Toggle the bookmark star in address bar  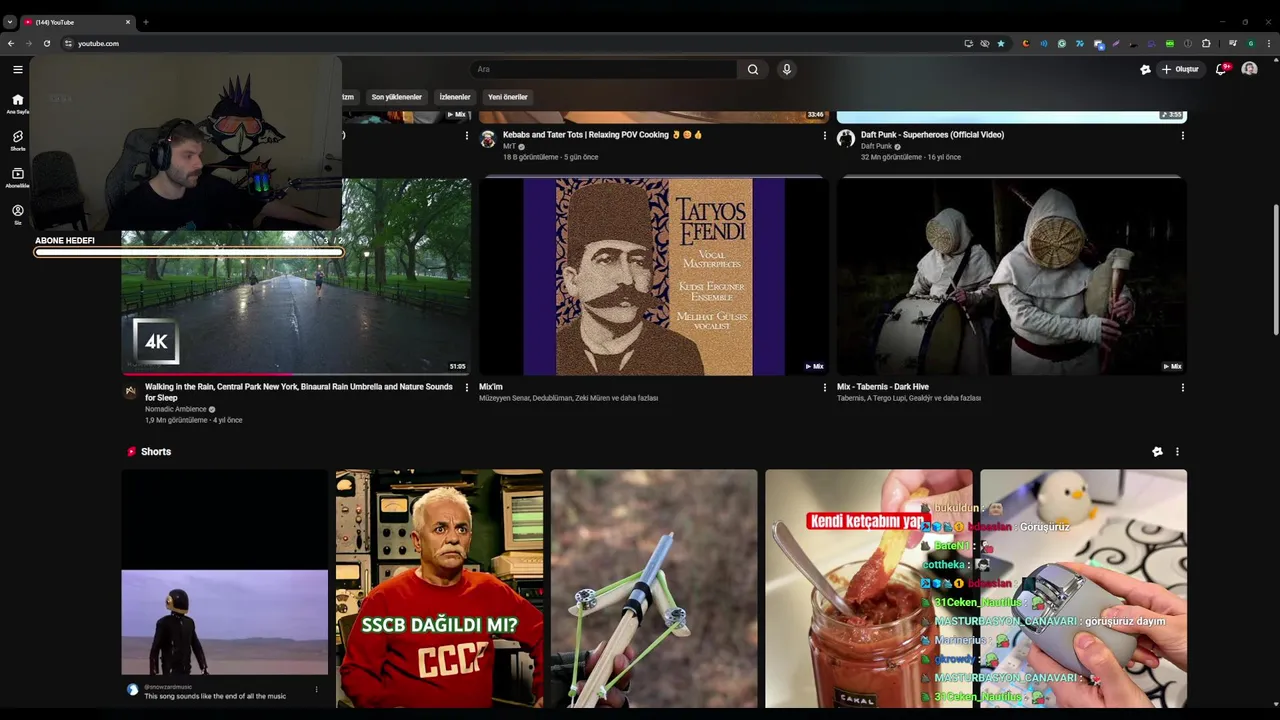pos(1001,43)
